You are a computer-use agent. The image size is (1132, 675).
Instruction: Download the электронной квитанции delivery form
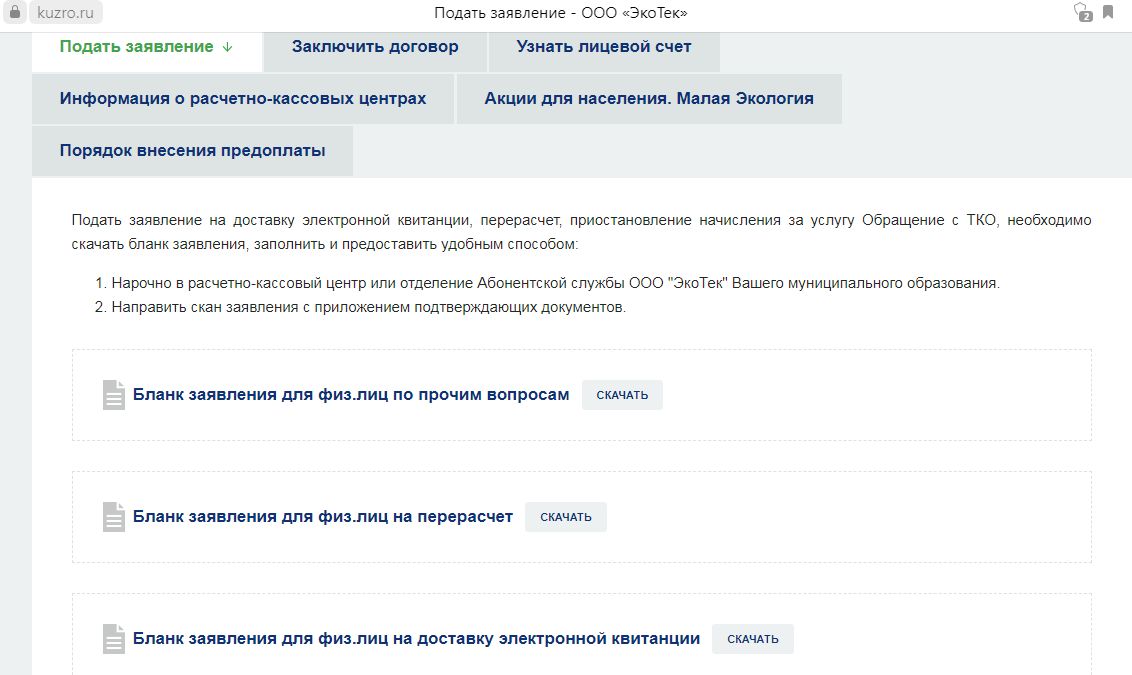click(x=752, y=639)
